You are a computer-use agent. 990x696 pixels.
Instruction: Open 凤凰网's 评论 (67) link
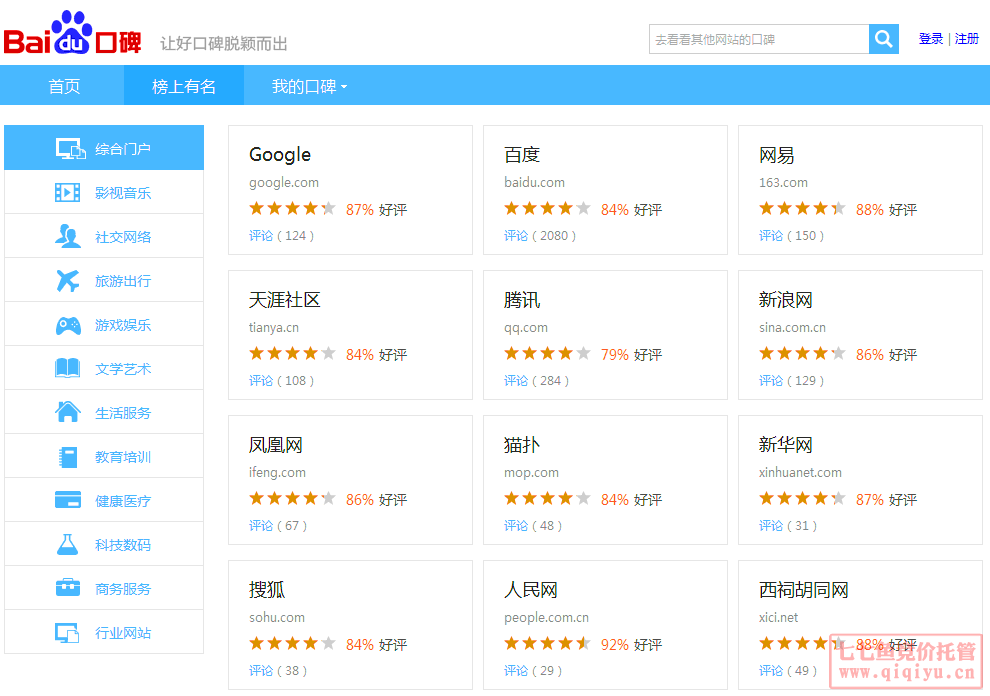click(278, 525)
